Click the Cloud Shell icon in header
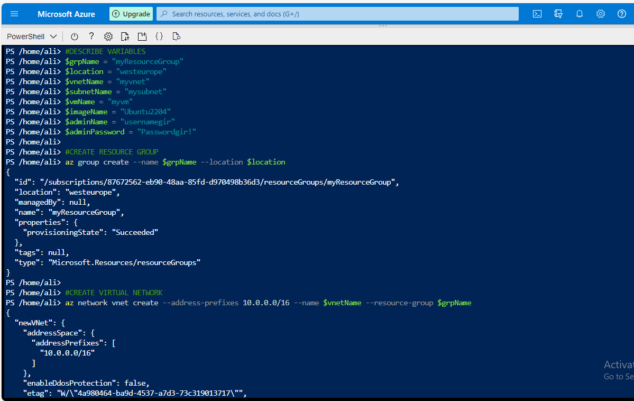The width and height of the screenshot is (634, 401). click(x=537, y=14)
